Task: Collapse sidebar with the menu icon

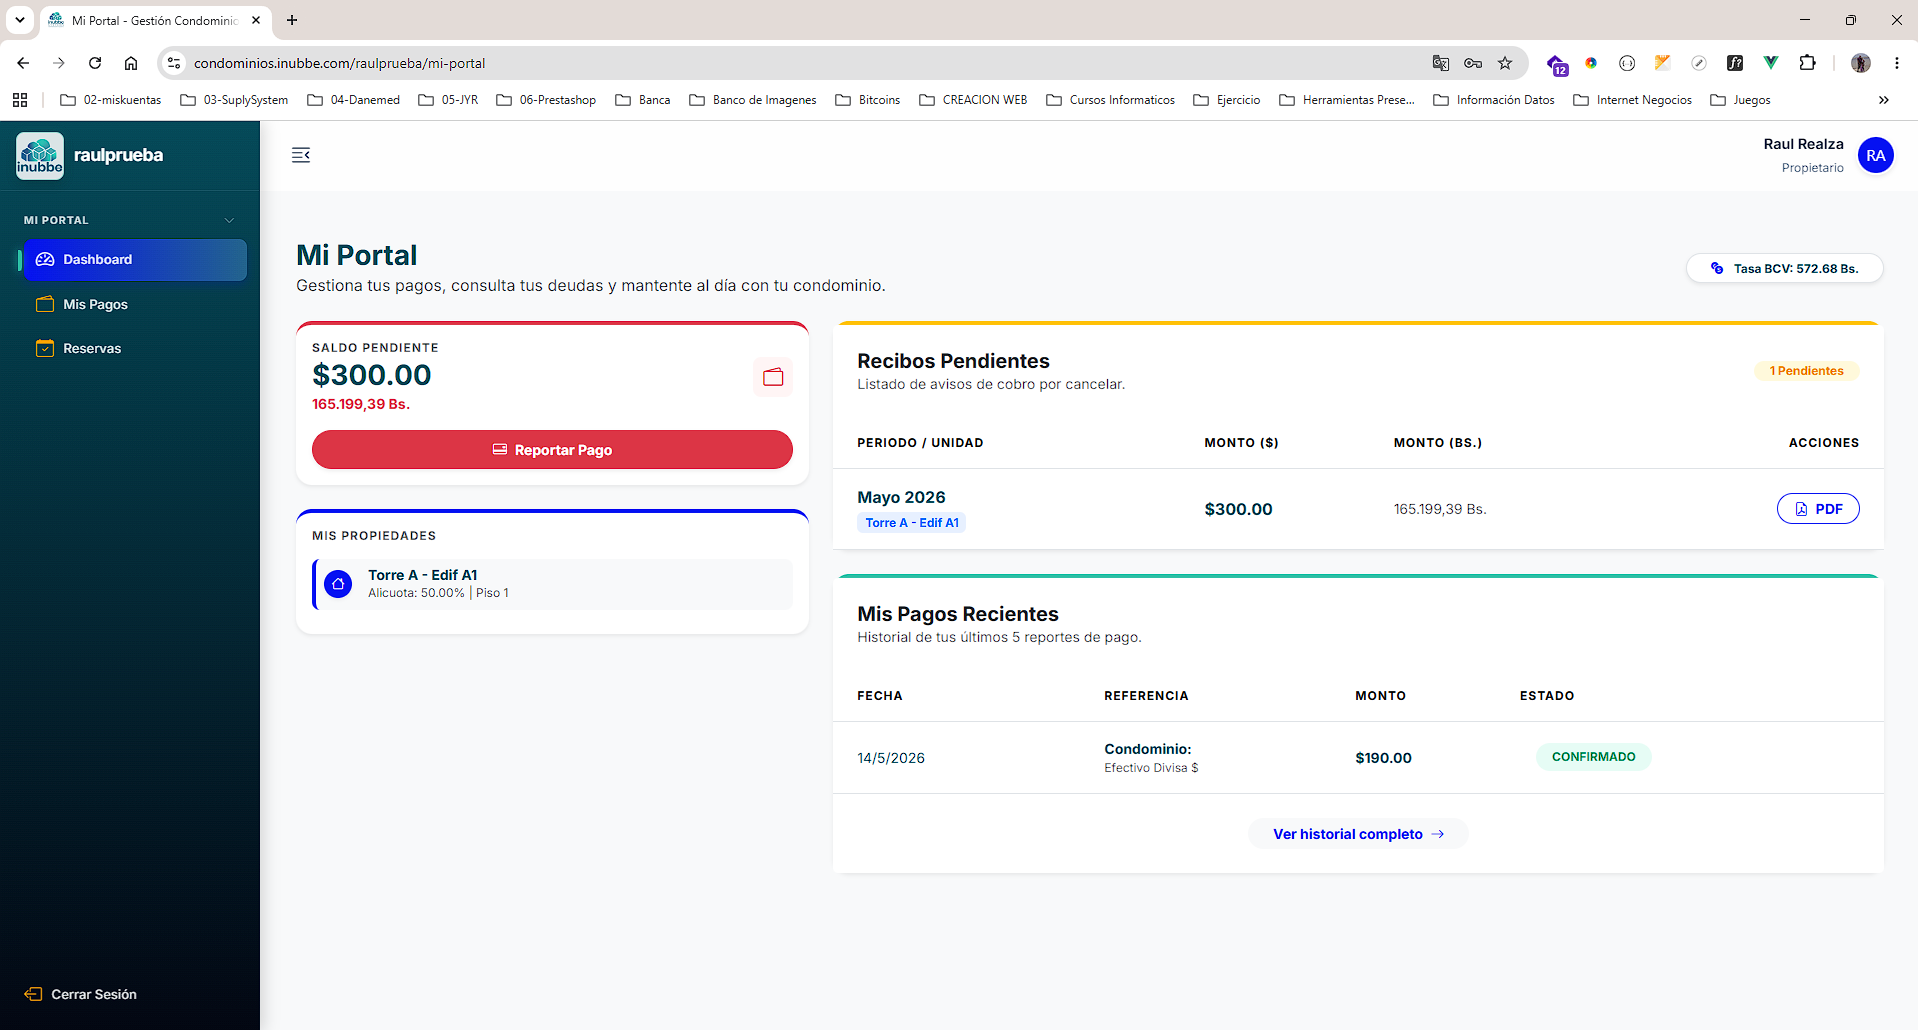Action: 301,155
